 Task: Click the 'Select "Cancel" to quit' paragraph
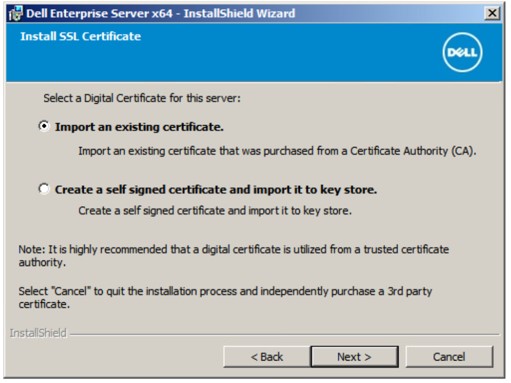coord(225,297)
